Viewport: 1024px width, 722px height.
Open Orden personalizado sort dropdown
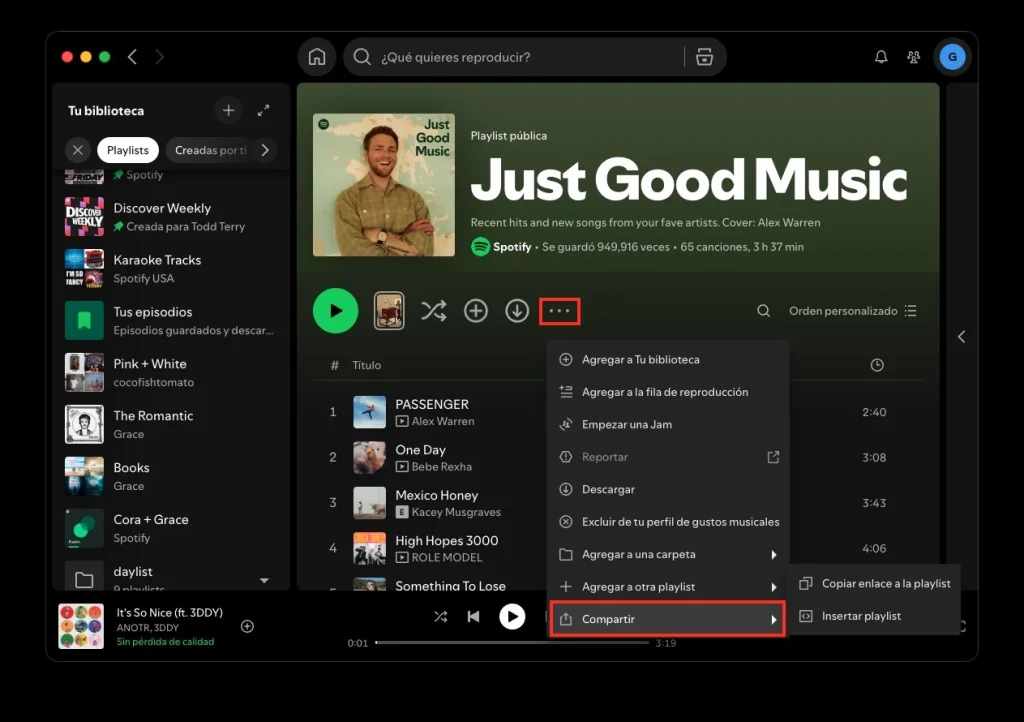coord(853,311)
